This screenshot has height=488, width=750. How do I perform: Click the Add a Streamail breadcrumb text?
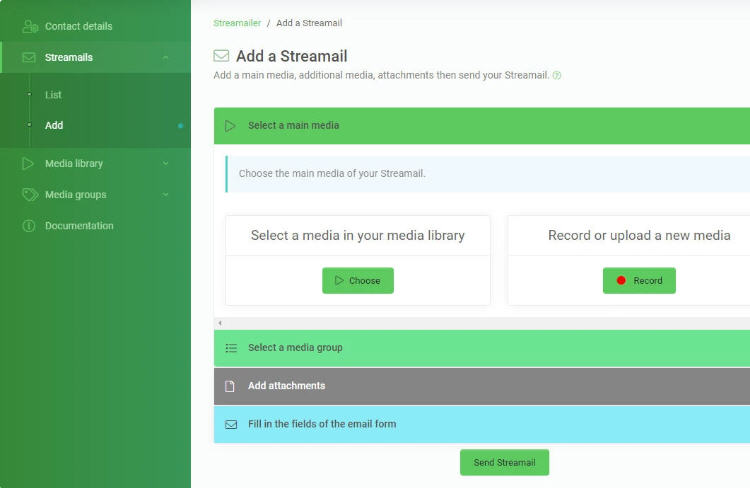309,23
